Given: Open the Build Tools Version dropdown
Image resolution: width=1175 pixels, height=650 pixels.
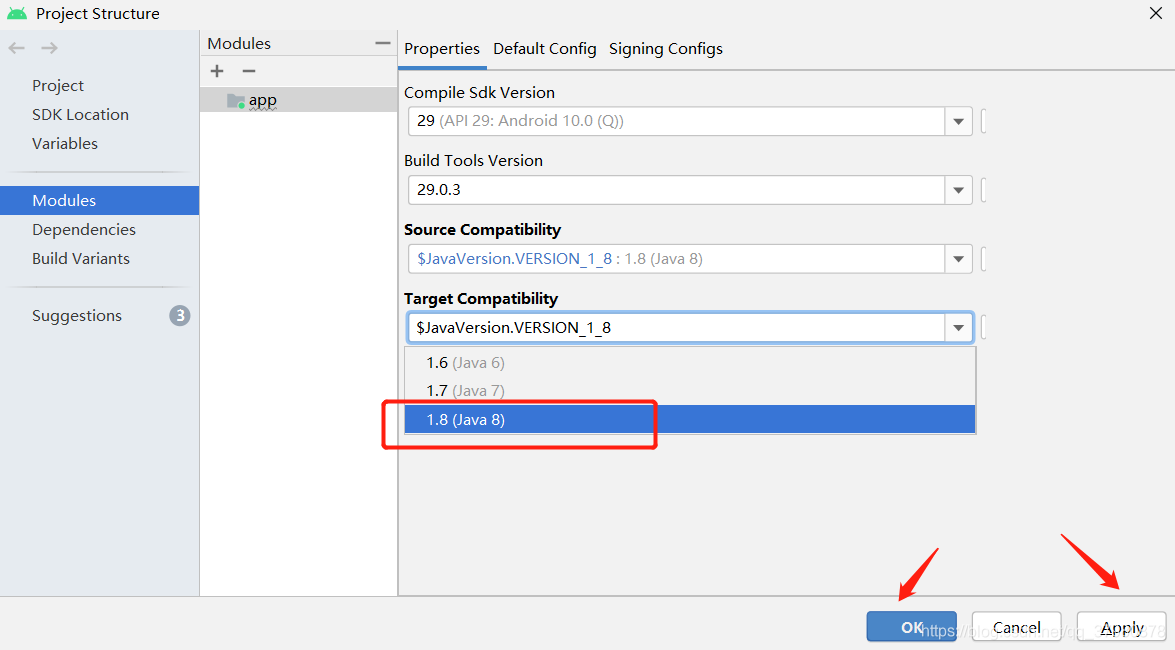Looking at the screenshot, I should (x=958, y=189).
